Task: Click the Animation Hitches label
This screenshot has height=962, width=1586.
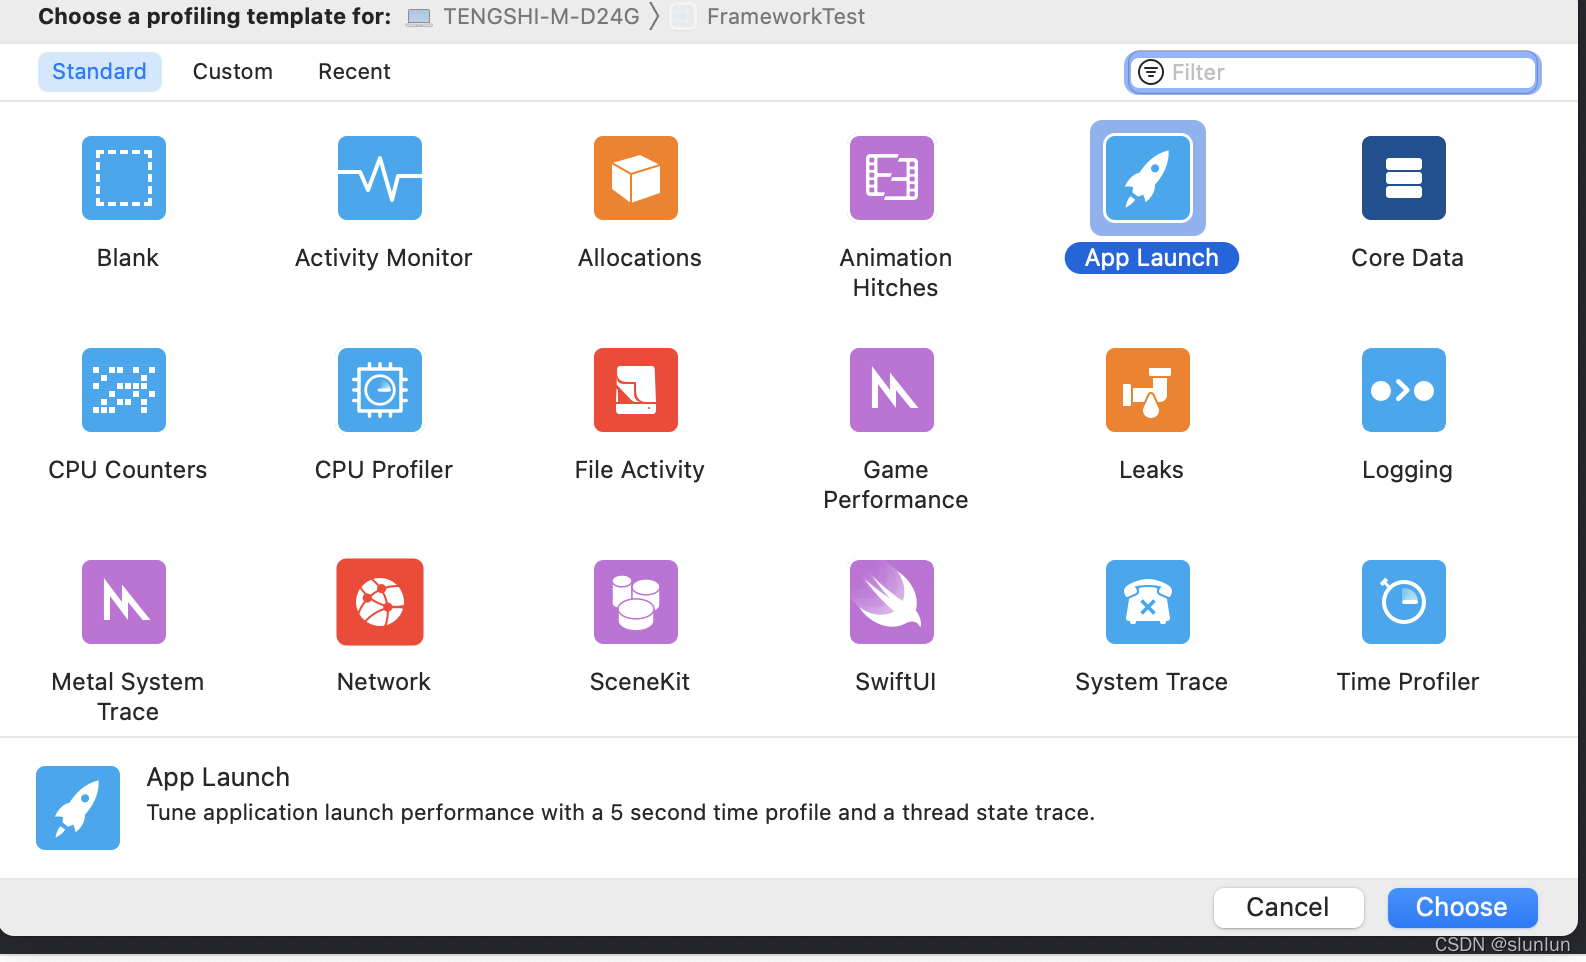Action: point(896,273)
